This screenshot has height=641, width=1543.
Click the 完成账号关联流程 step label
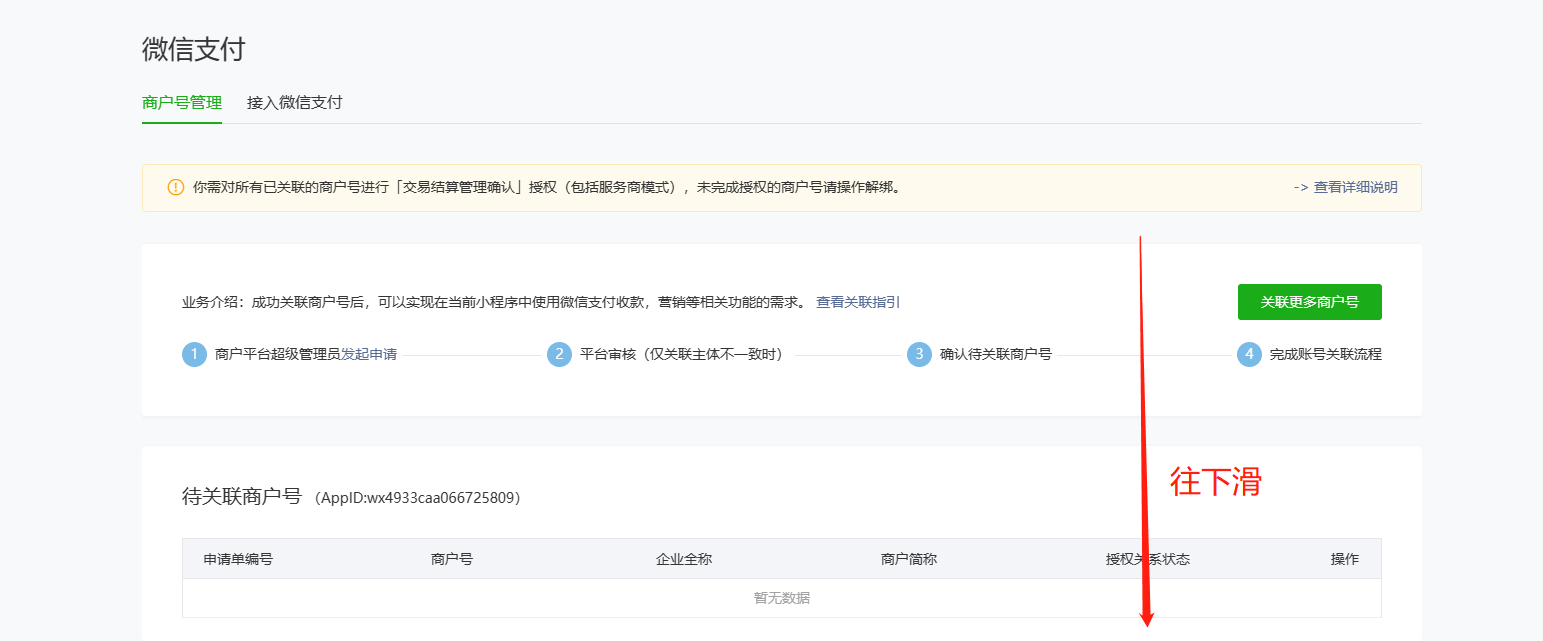1326,354
